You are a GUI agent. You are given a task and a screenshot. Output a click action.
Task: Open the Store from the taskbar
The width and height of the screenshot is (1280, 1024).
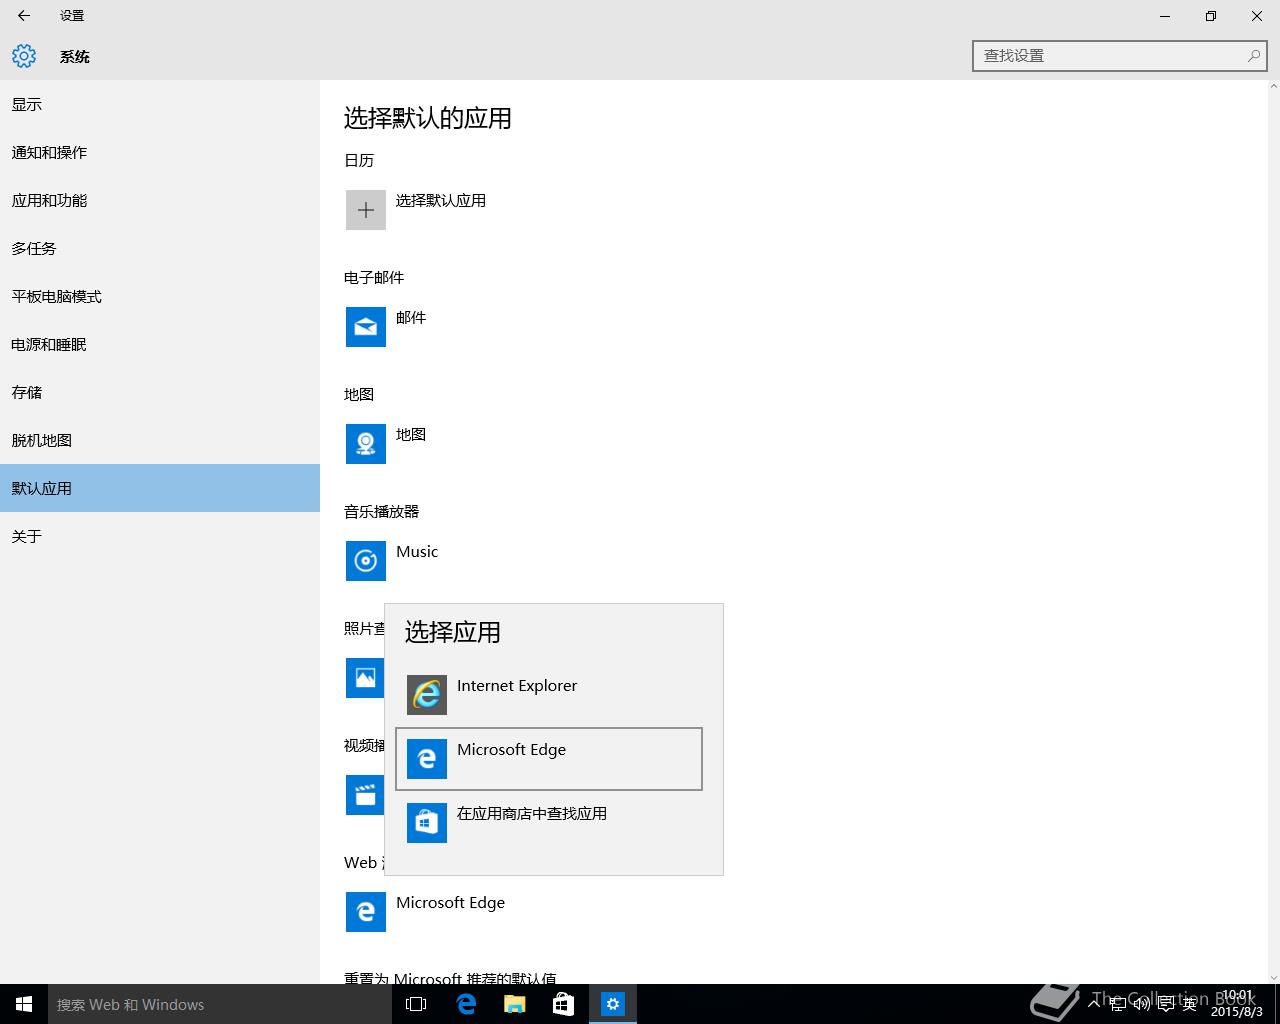(564, 1004)
